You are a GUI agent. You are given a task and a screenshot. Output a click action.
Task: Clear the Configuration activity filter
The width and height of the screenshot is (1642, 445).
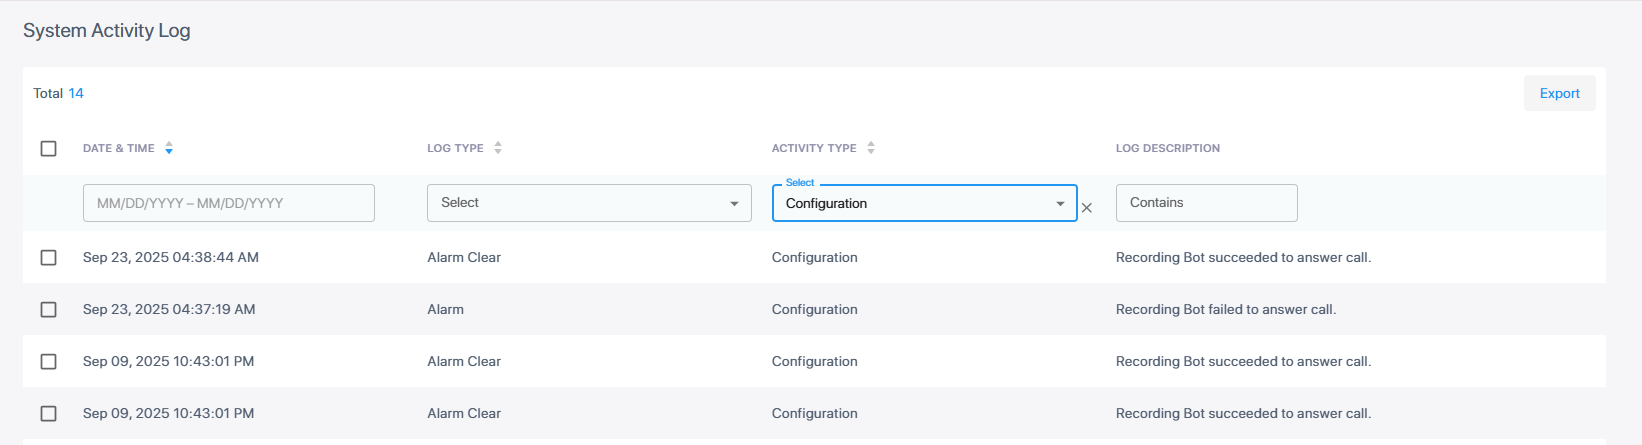[x=1087, y=208]
